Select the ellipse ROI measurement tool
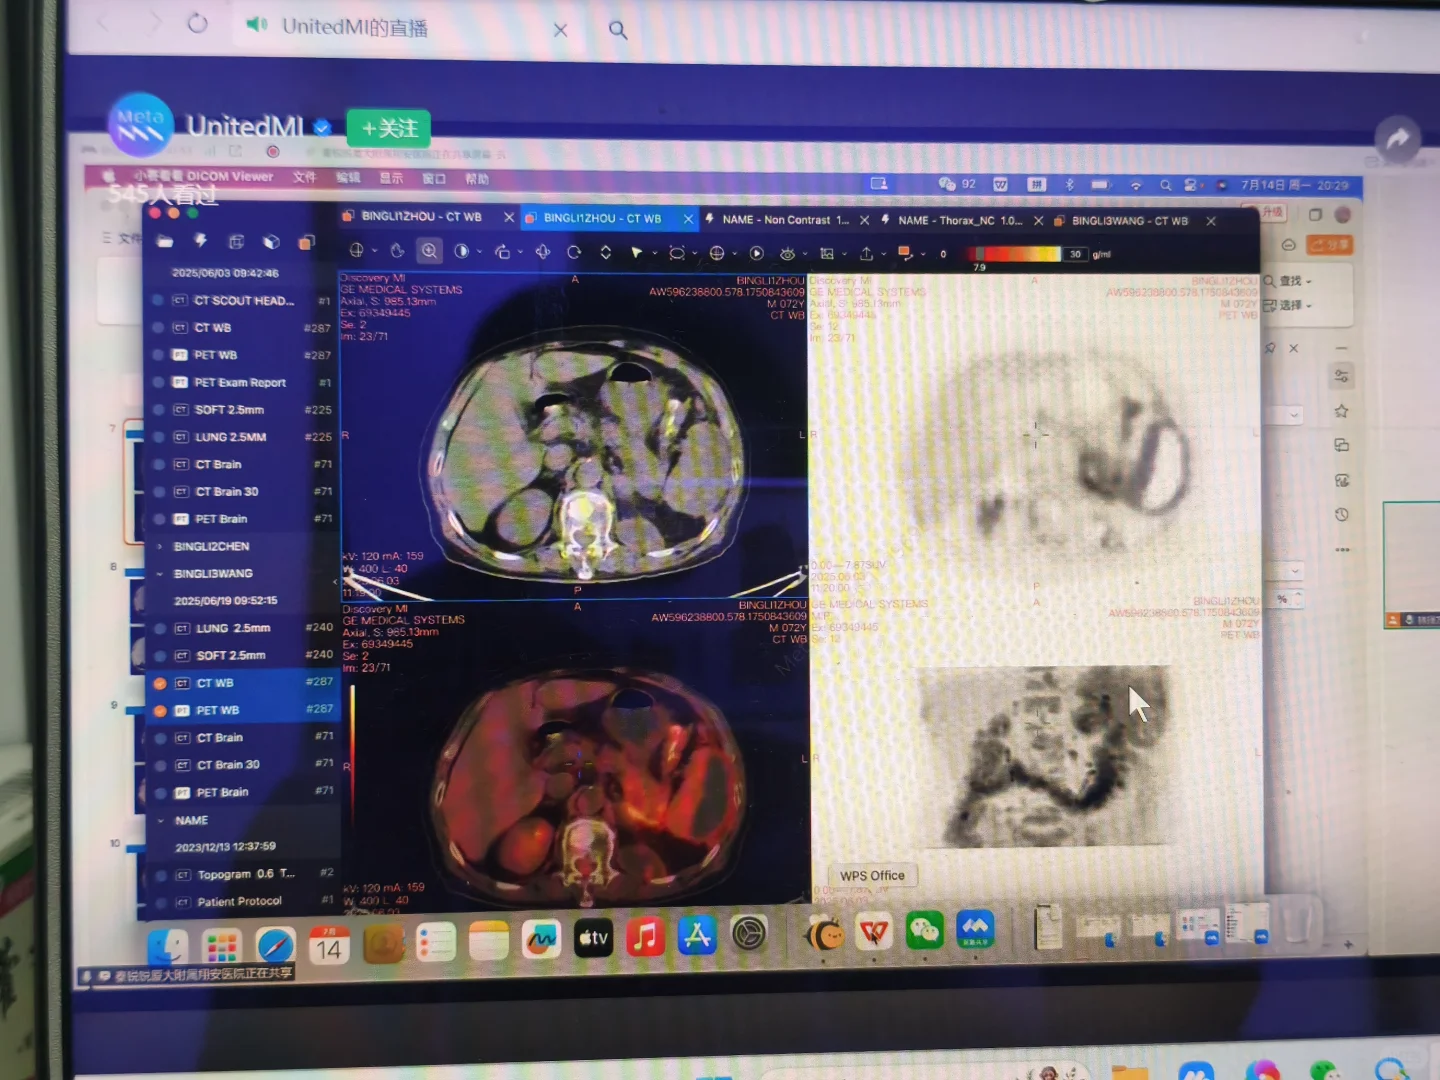This screenshot has height=1080, width=1440. point(677,253)
